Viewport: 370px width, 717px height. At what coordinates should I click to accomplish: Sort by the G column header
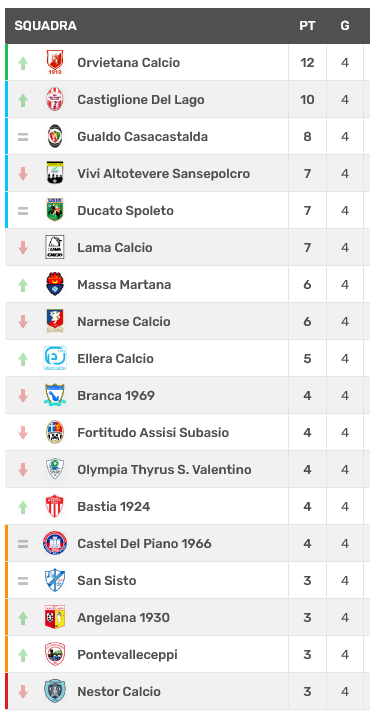pos(345,26)
